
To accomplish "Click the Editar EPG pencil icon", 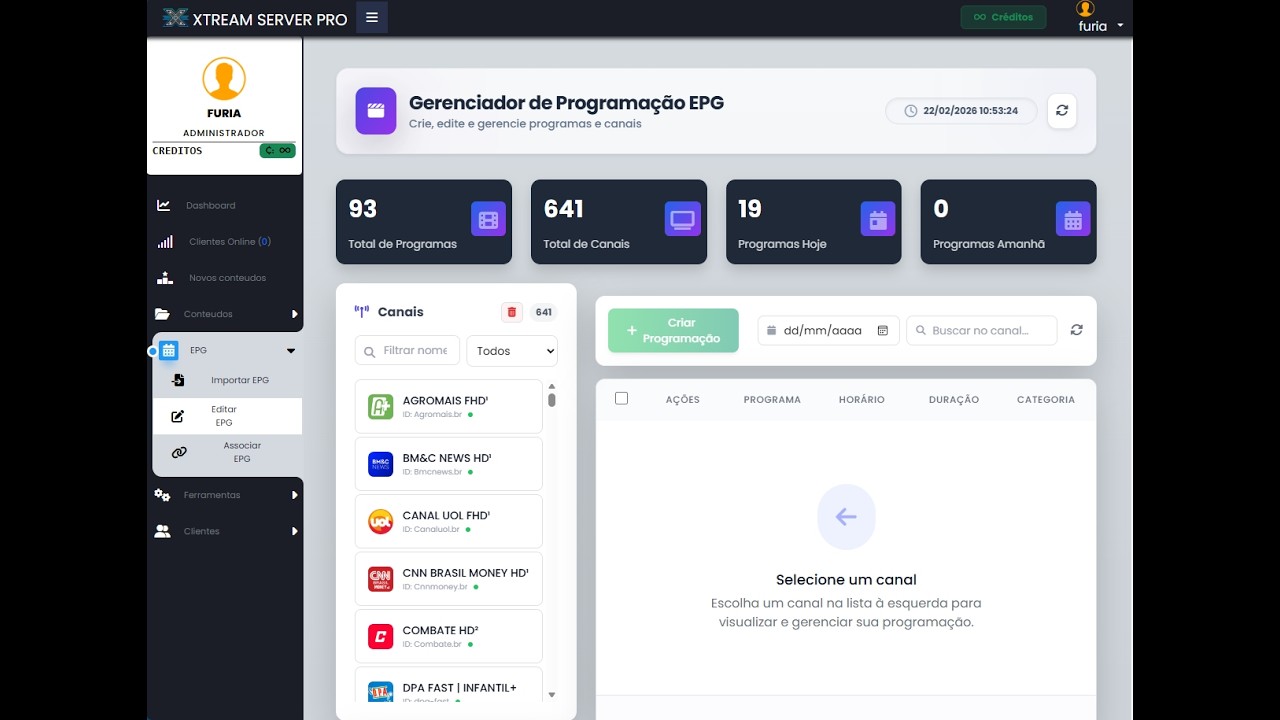I will [x=178, y=416].
